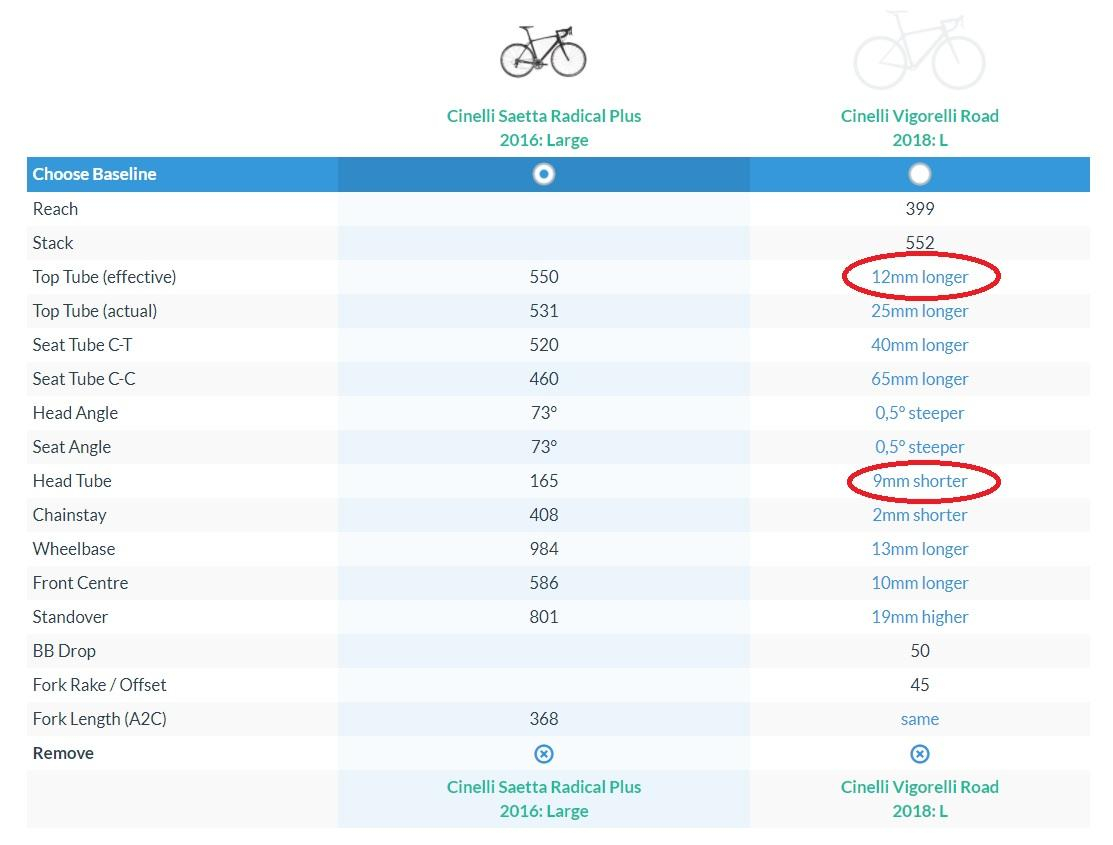Select Saetta Radical Plus as baseline radio
The width and height of the screenshot is (1113, 845).
[544, 174]
